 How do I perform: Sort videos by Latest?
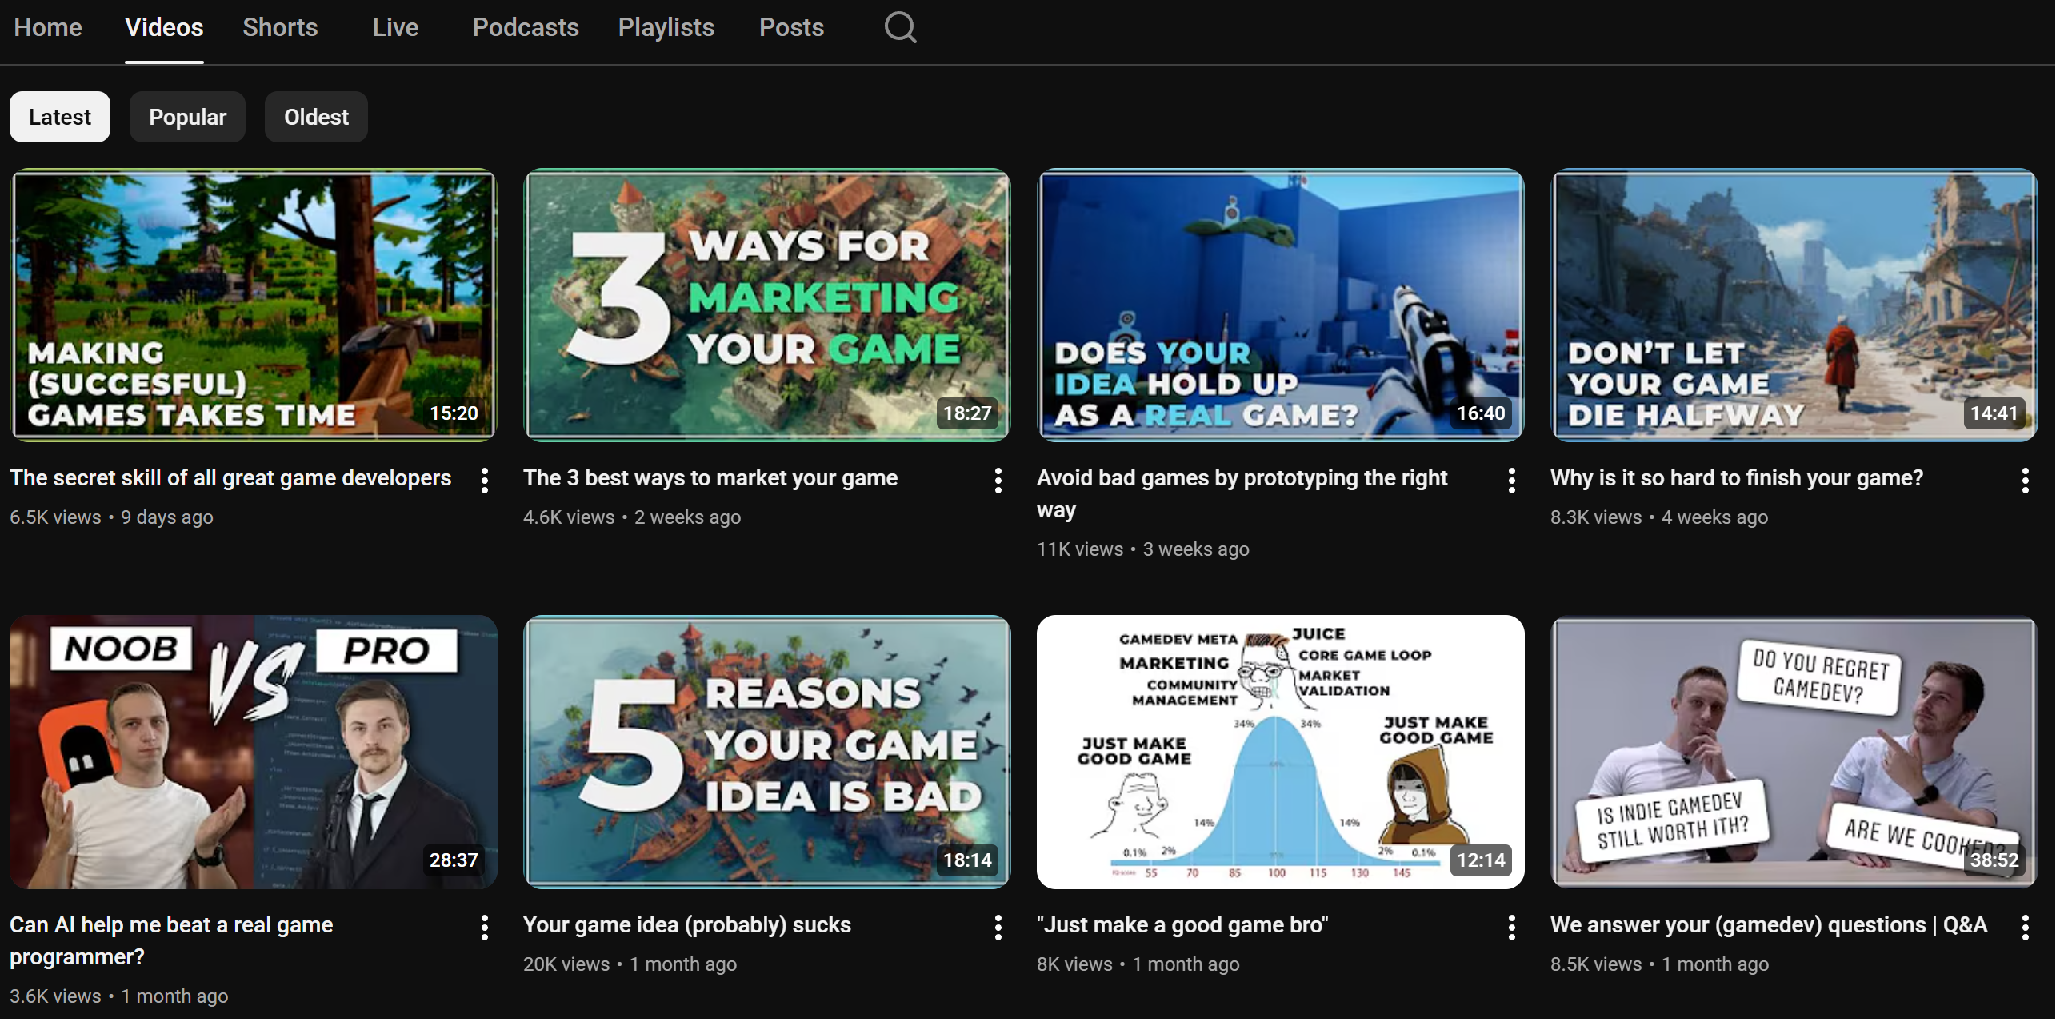pyautogui.click(x=60, y=117)
